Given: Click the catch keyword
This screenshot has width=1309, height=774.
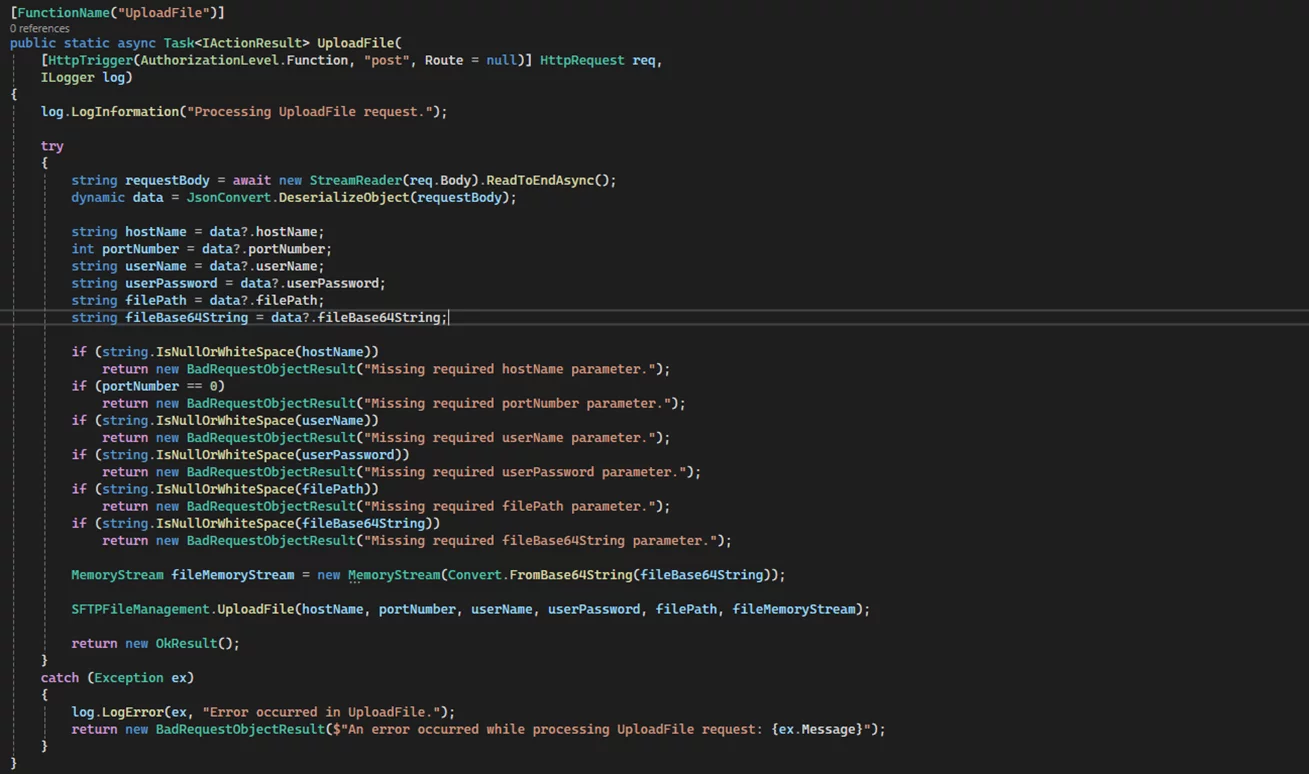Looking at the screenshot, I should pos(60,678).
